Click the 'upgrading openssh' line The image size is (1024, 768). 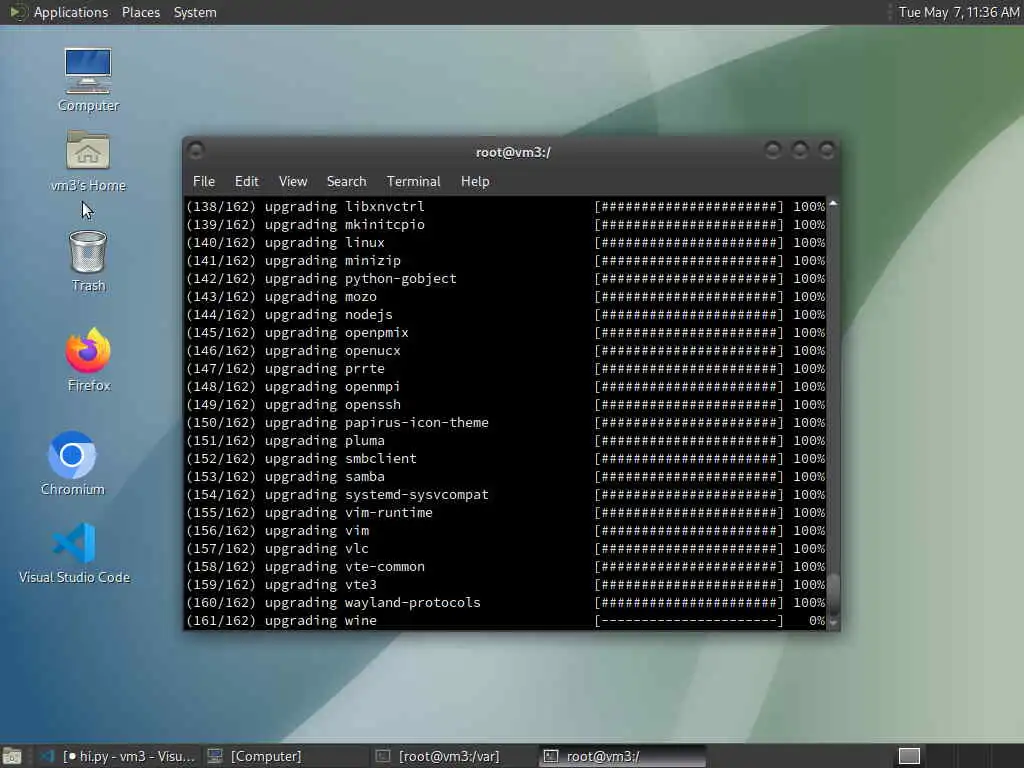click(505, 404)
